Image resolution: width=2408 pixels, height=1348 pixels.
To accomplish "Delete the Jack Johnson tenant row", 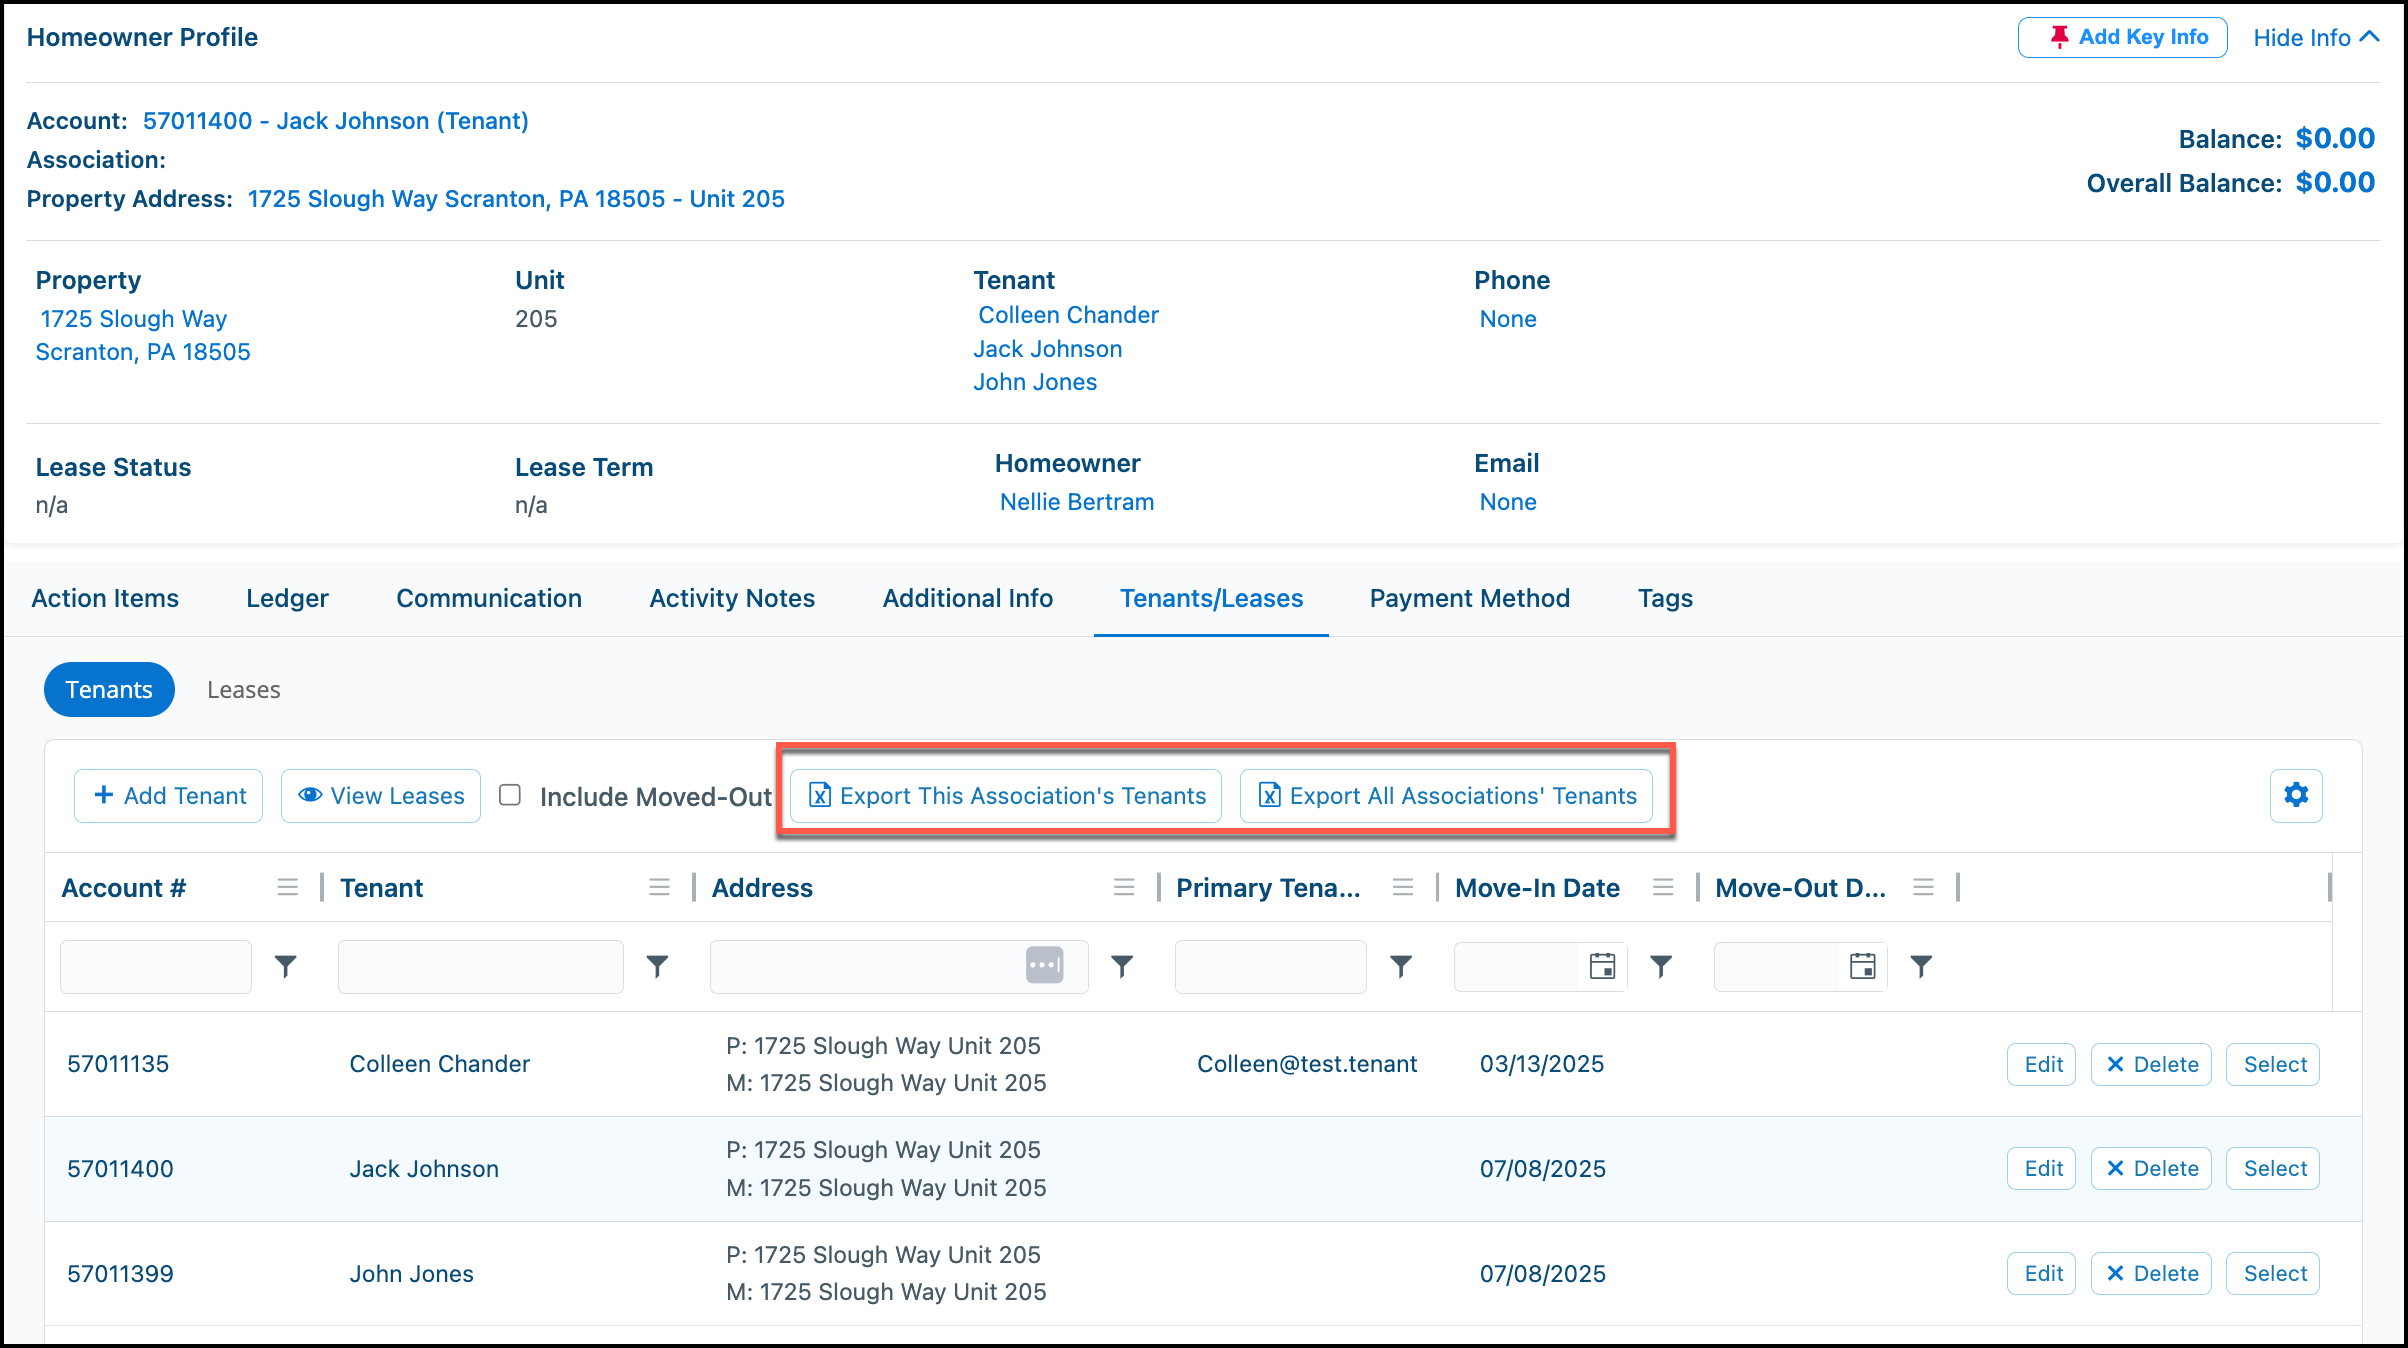I will click(x=2151, y=1168).
